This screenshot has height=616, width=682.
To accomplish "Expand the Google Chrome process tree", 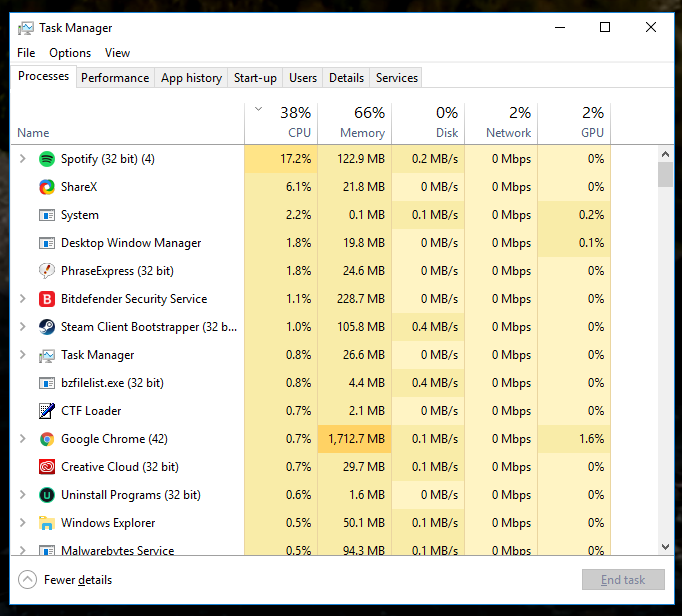I will (x=23, y=439).
